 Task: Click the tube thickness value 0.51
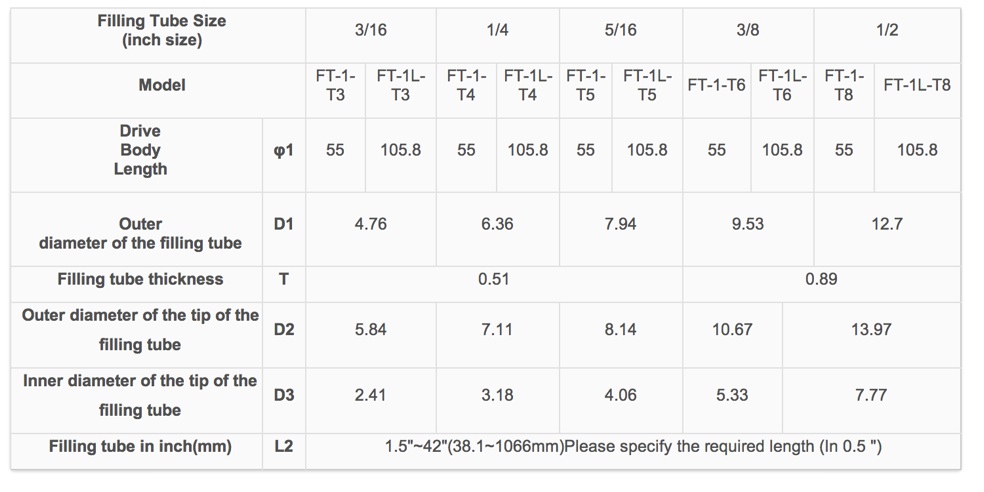click(x=493, y=279)
